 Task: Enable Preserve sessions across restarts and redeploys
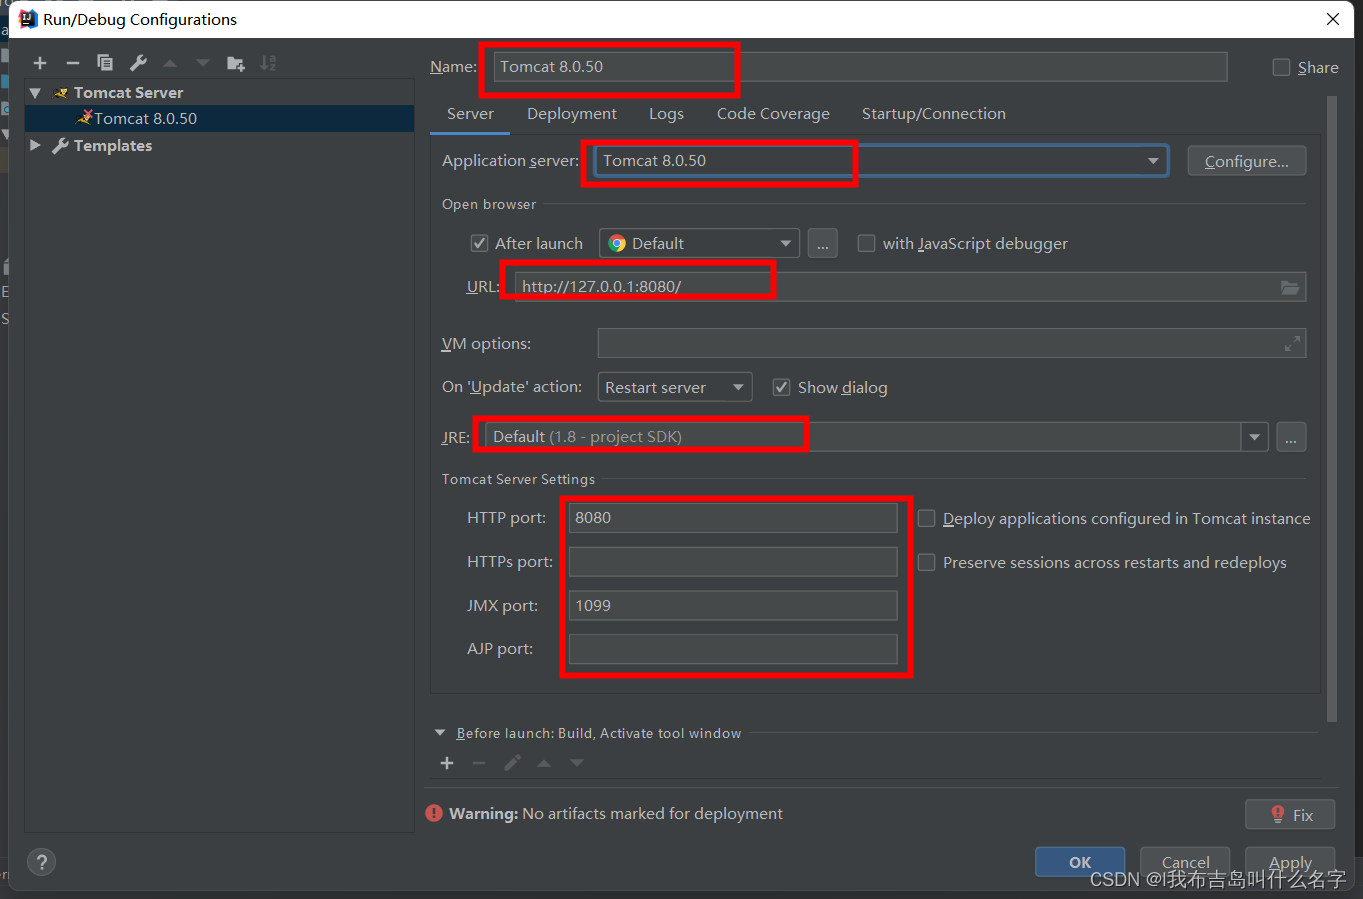[x=927, y=562]
